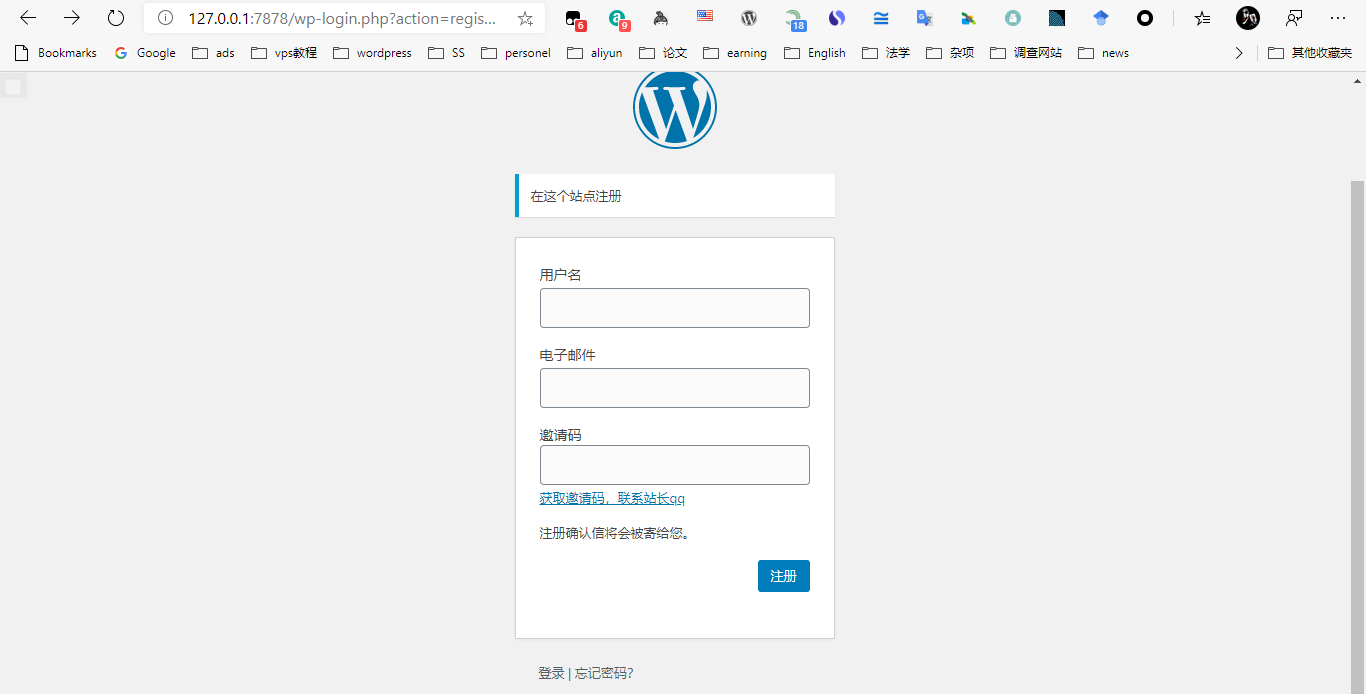Click the 邀请码 input field
This screenshot has height=694, width=1366.
[x=675, y=465]
